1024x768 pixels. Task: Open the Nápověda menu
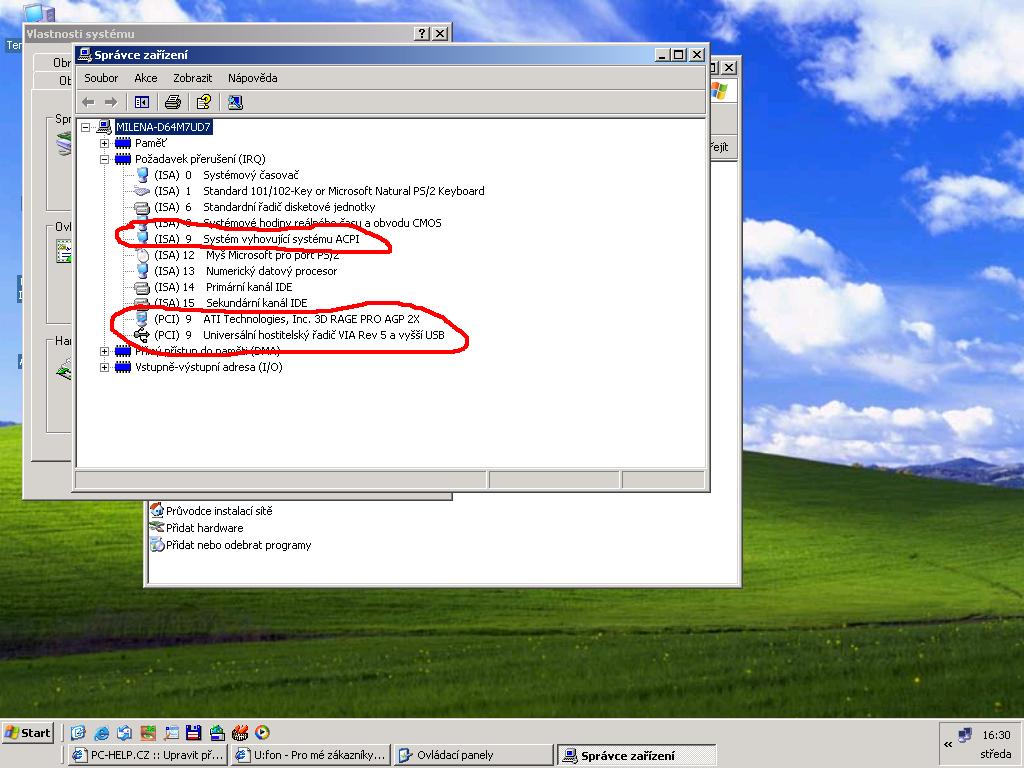253,78
